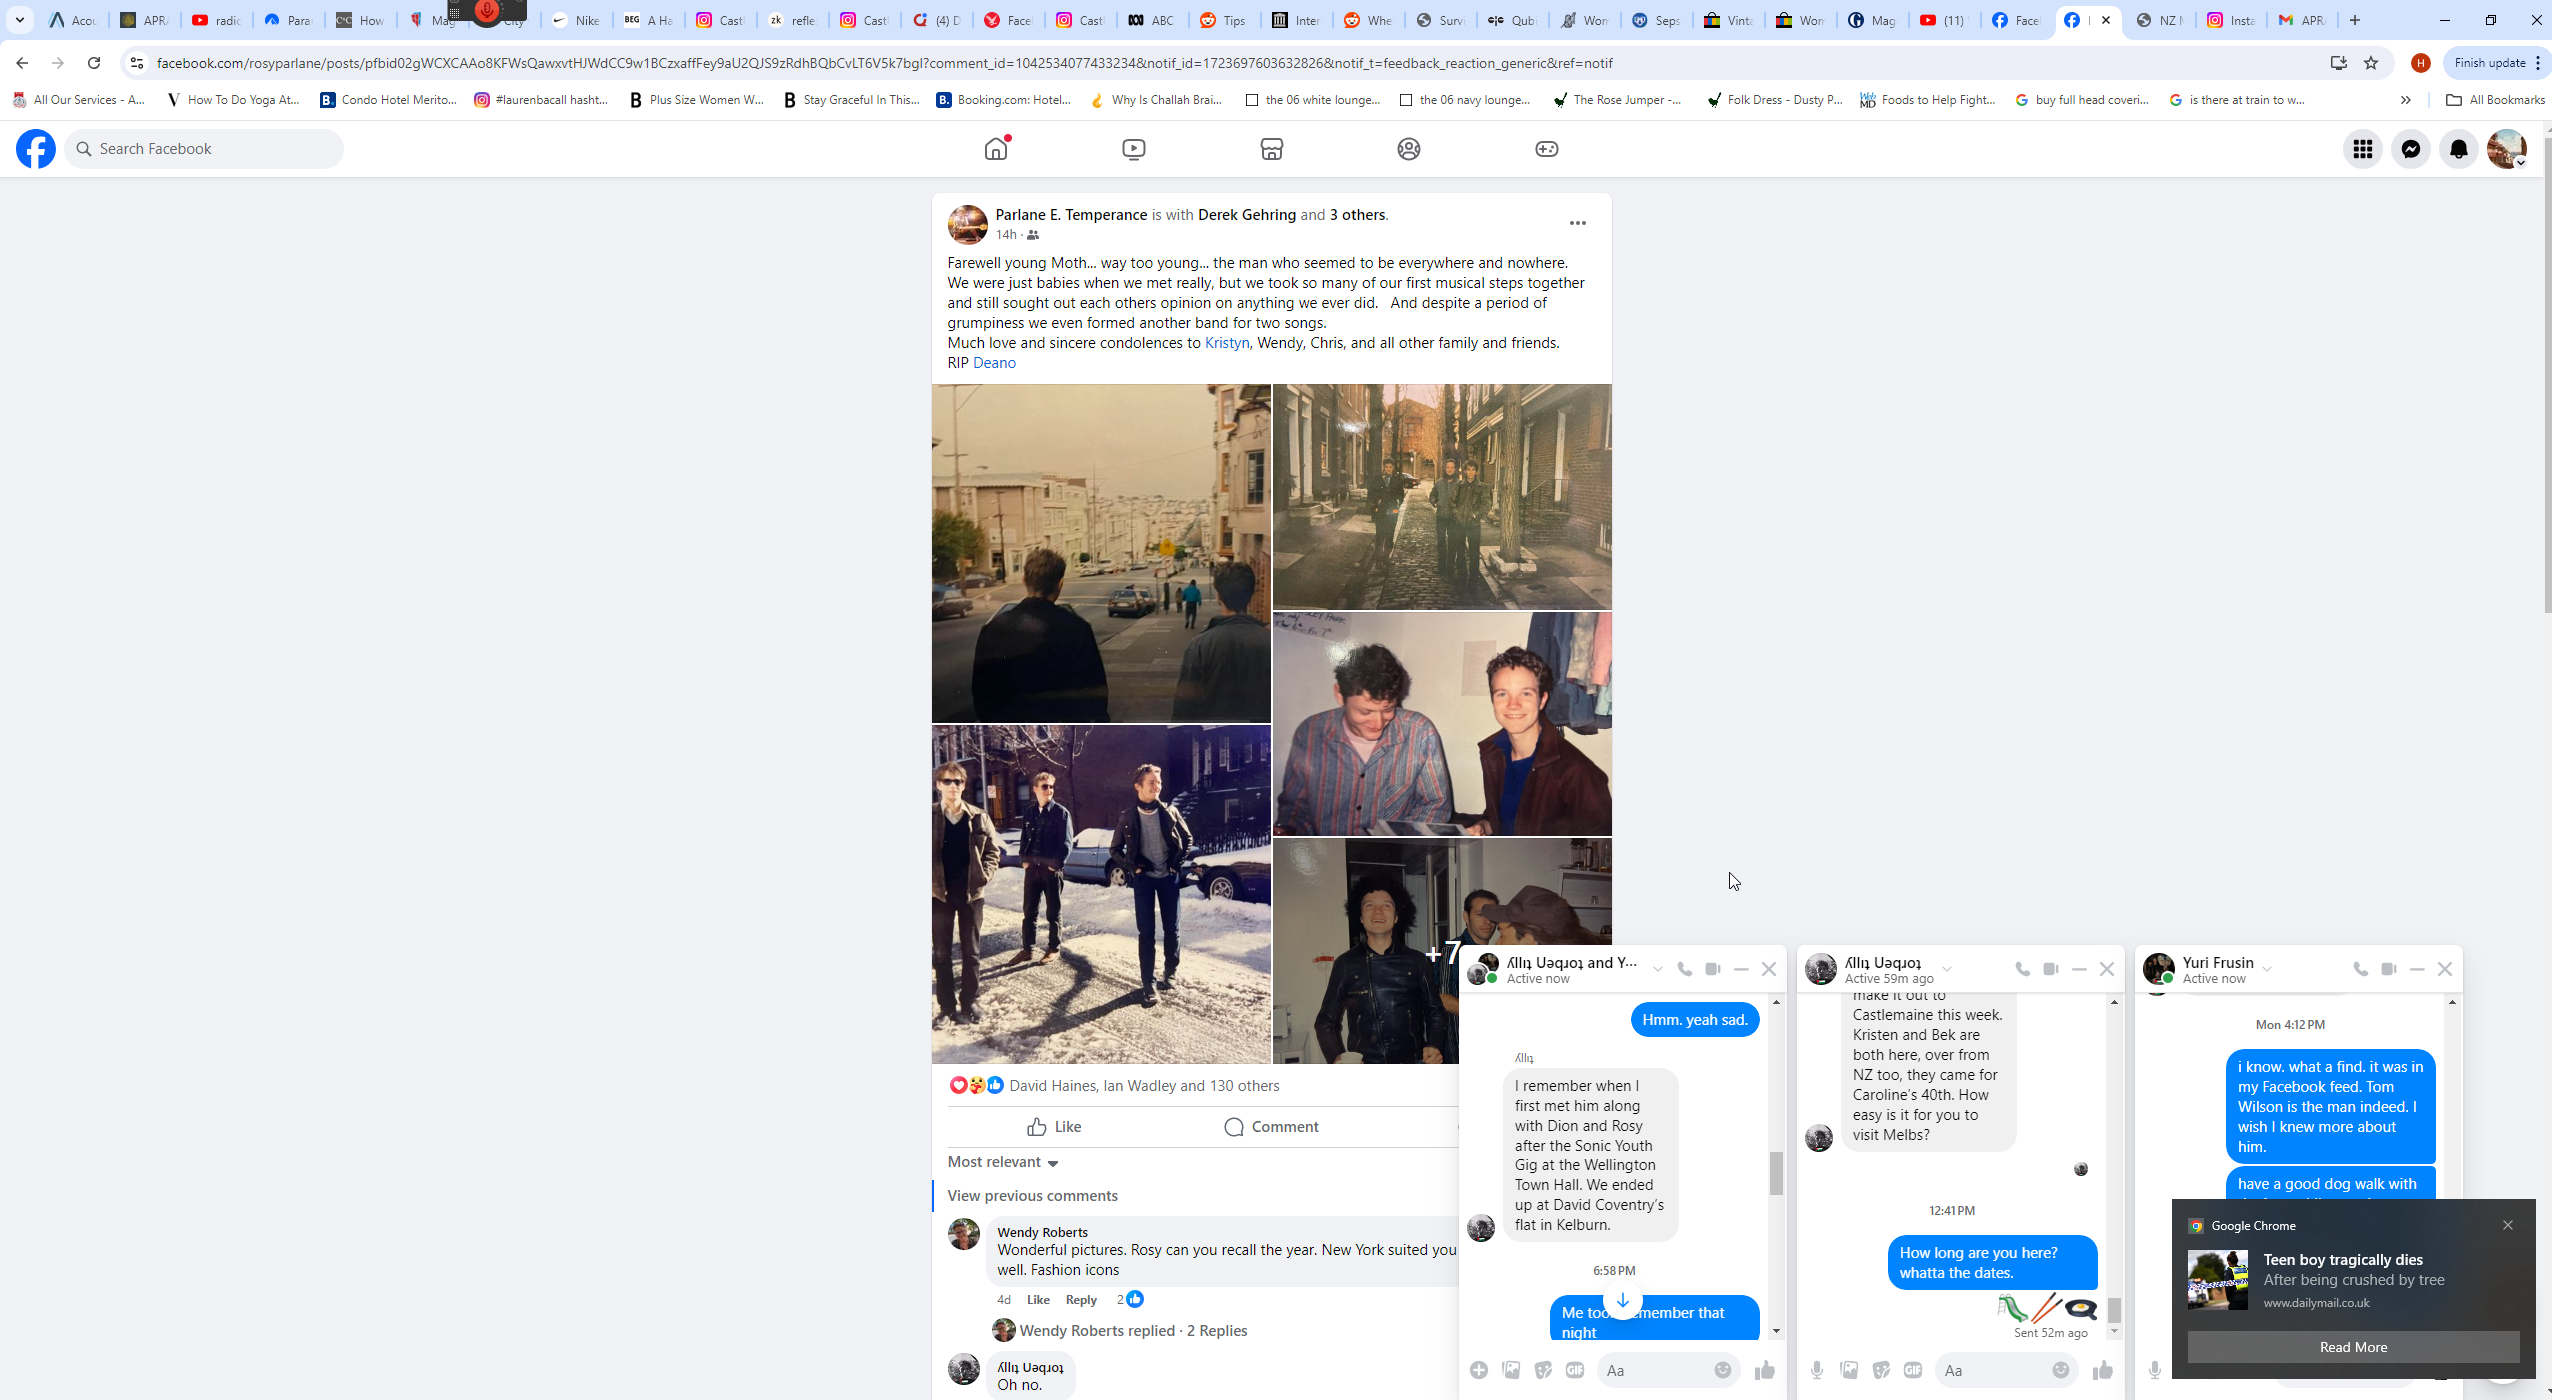Attach a photo in group chat
Viewport: 2552px width, 1400px height.
(1511, 1370)
